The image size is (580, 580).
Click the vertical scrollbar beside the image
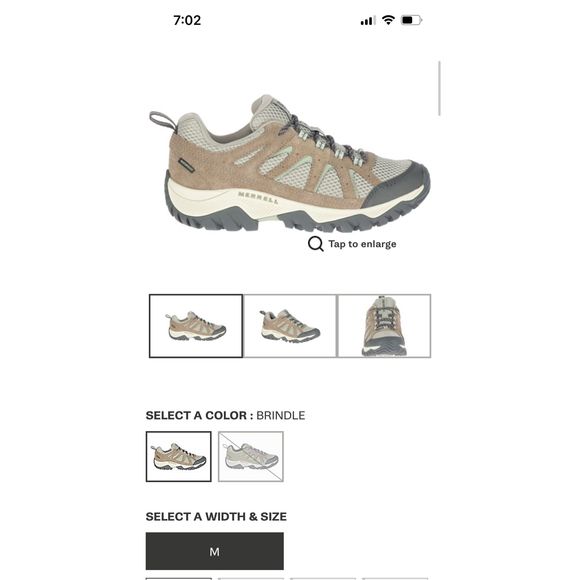pyautogui.click(x=439, y=88)
